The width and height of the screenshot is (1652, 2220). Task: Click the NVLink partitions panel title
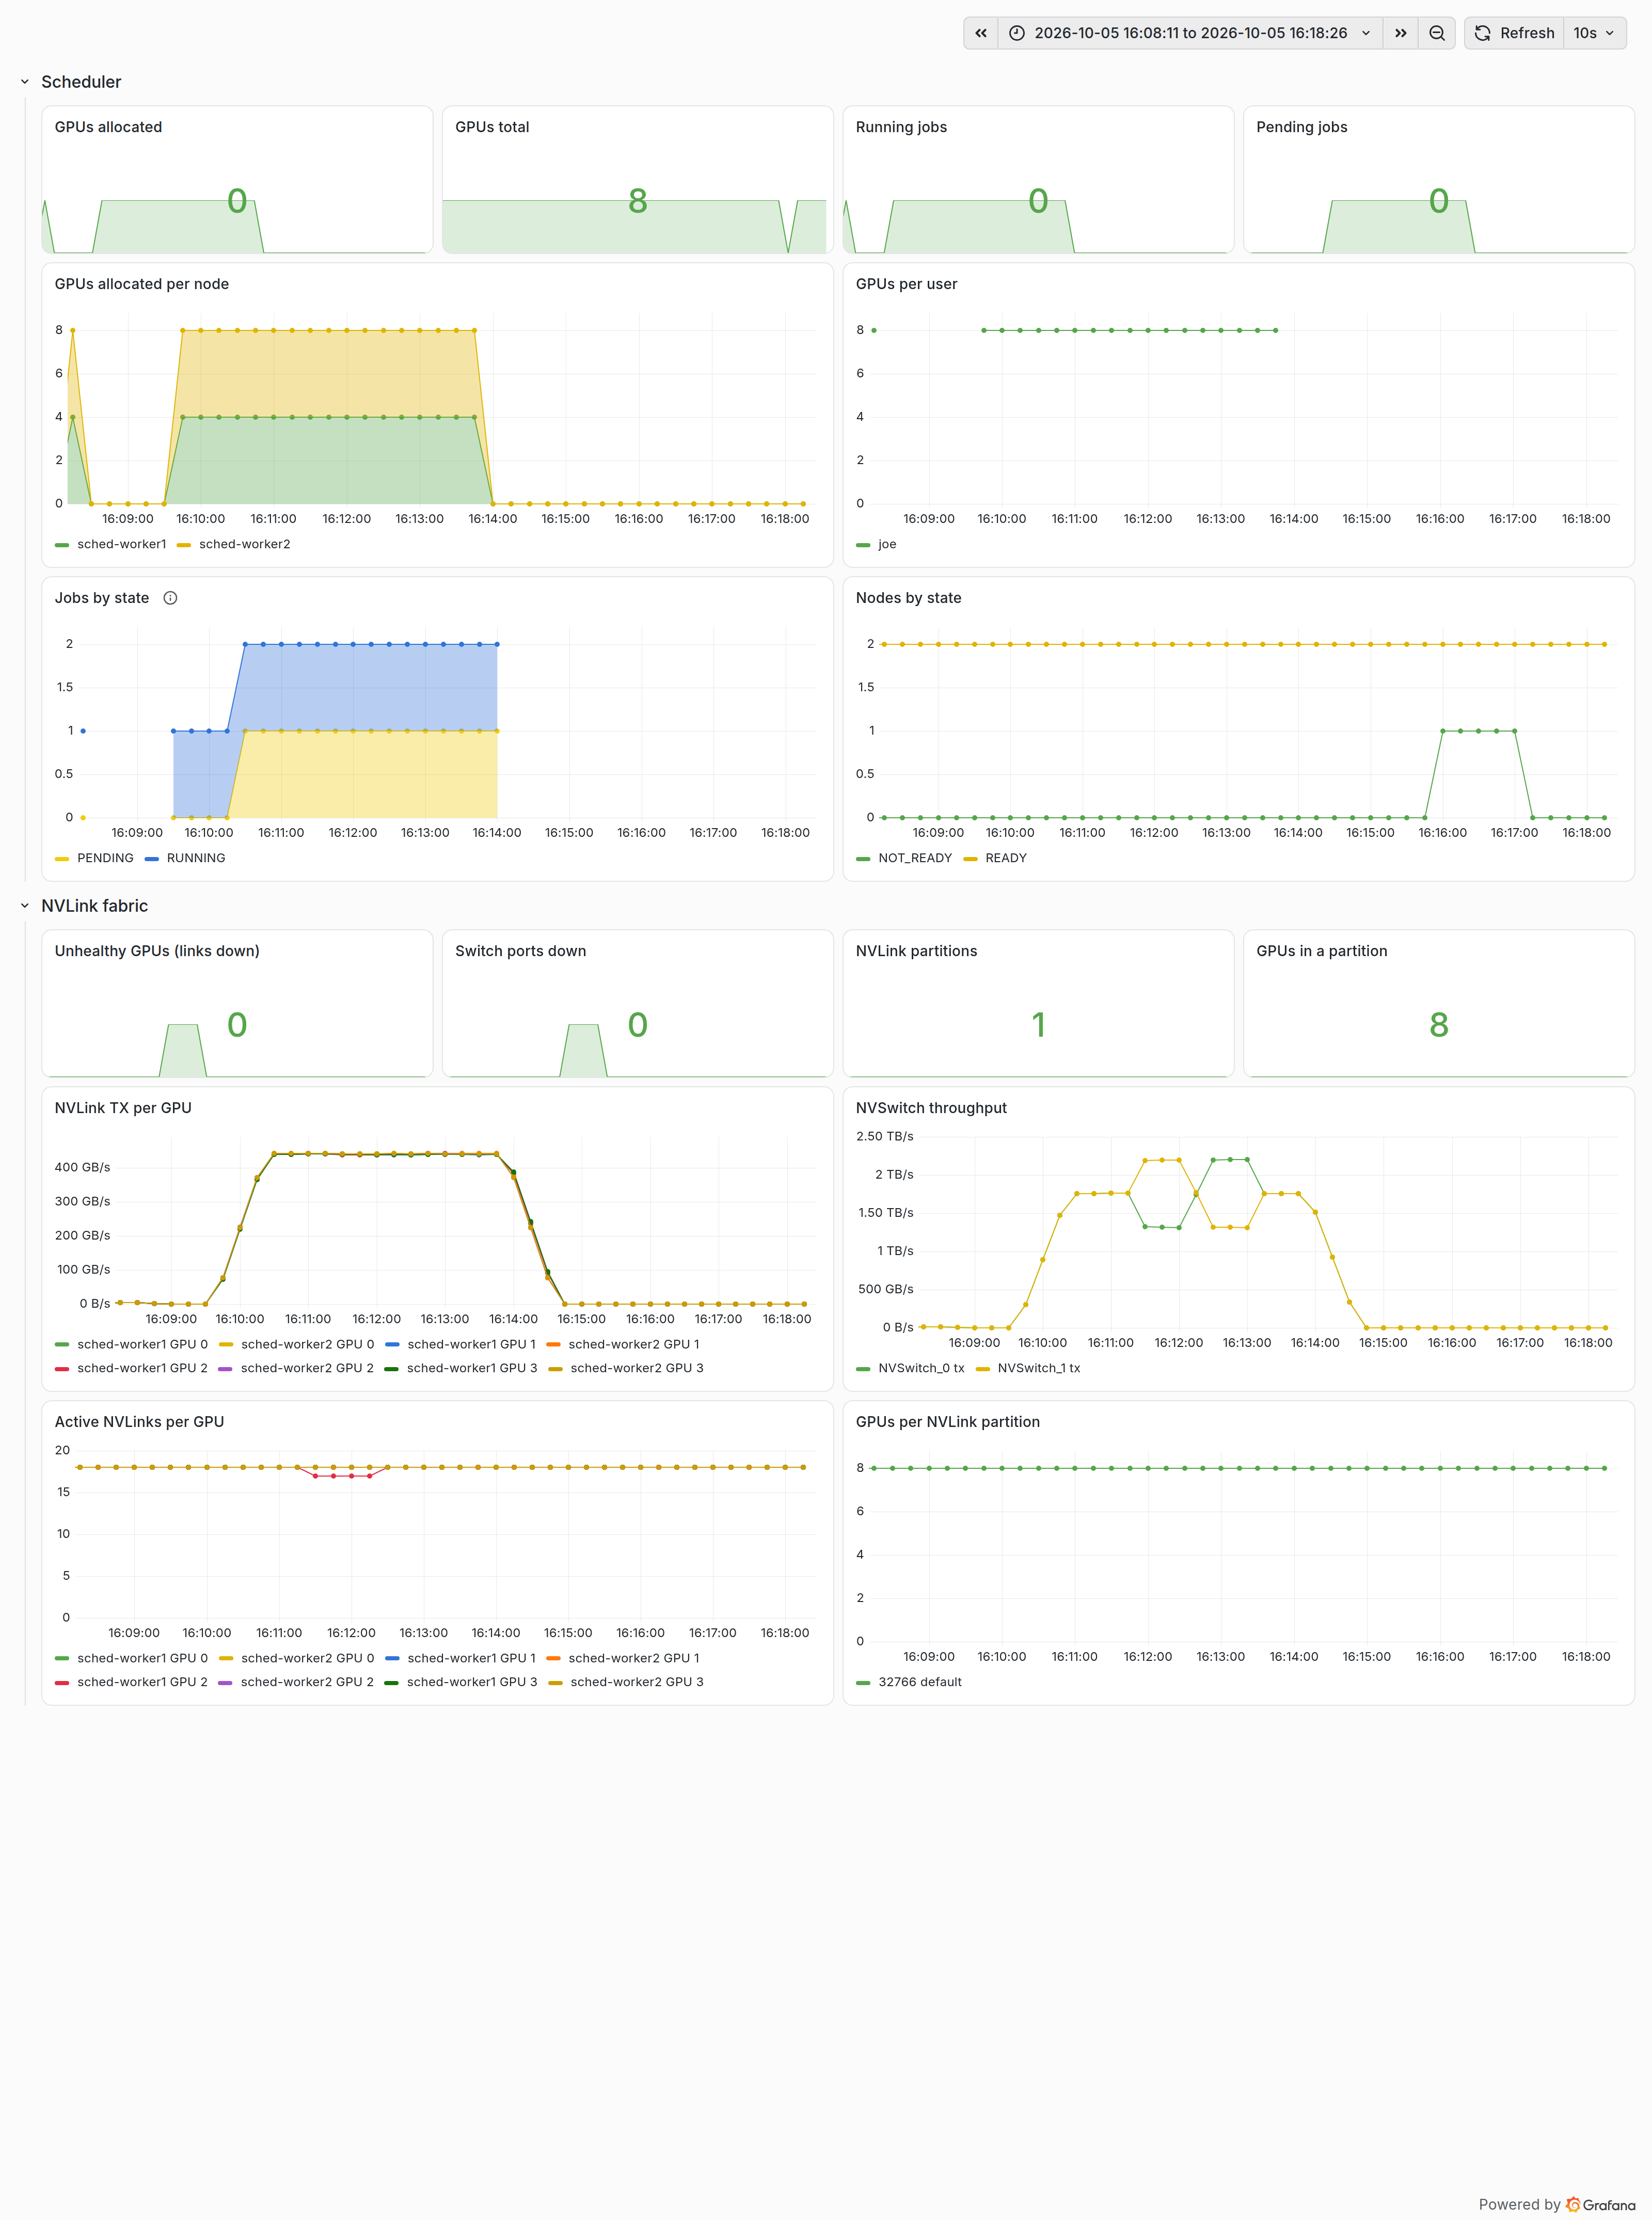(x=916, y=951)
